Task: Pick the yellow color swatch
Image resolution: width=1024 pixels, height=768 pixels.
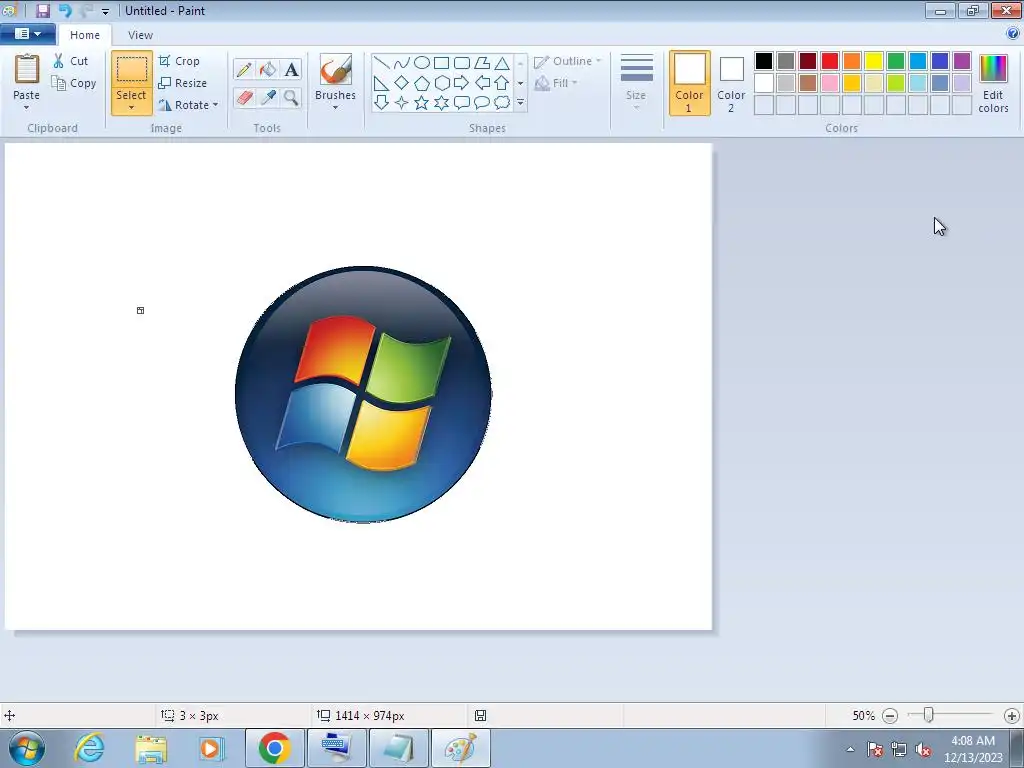Action: pyautogui.click(x=874, y=61)
